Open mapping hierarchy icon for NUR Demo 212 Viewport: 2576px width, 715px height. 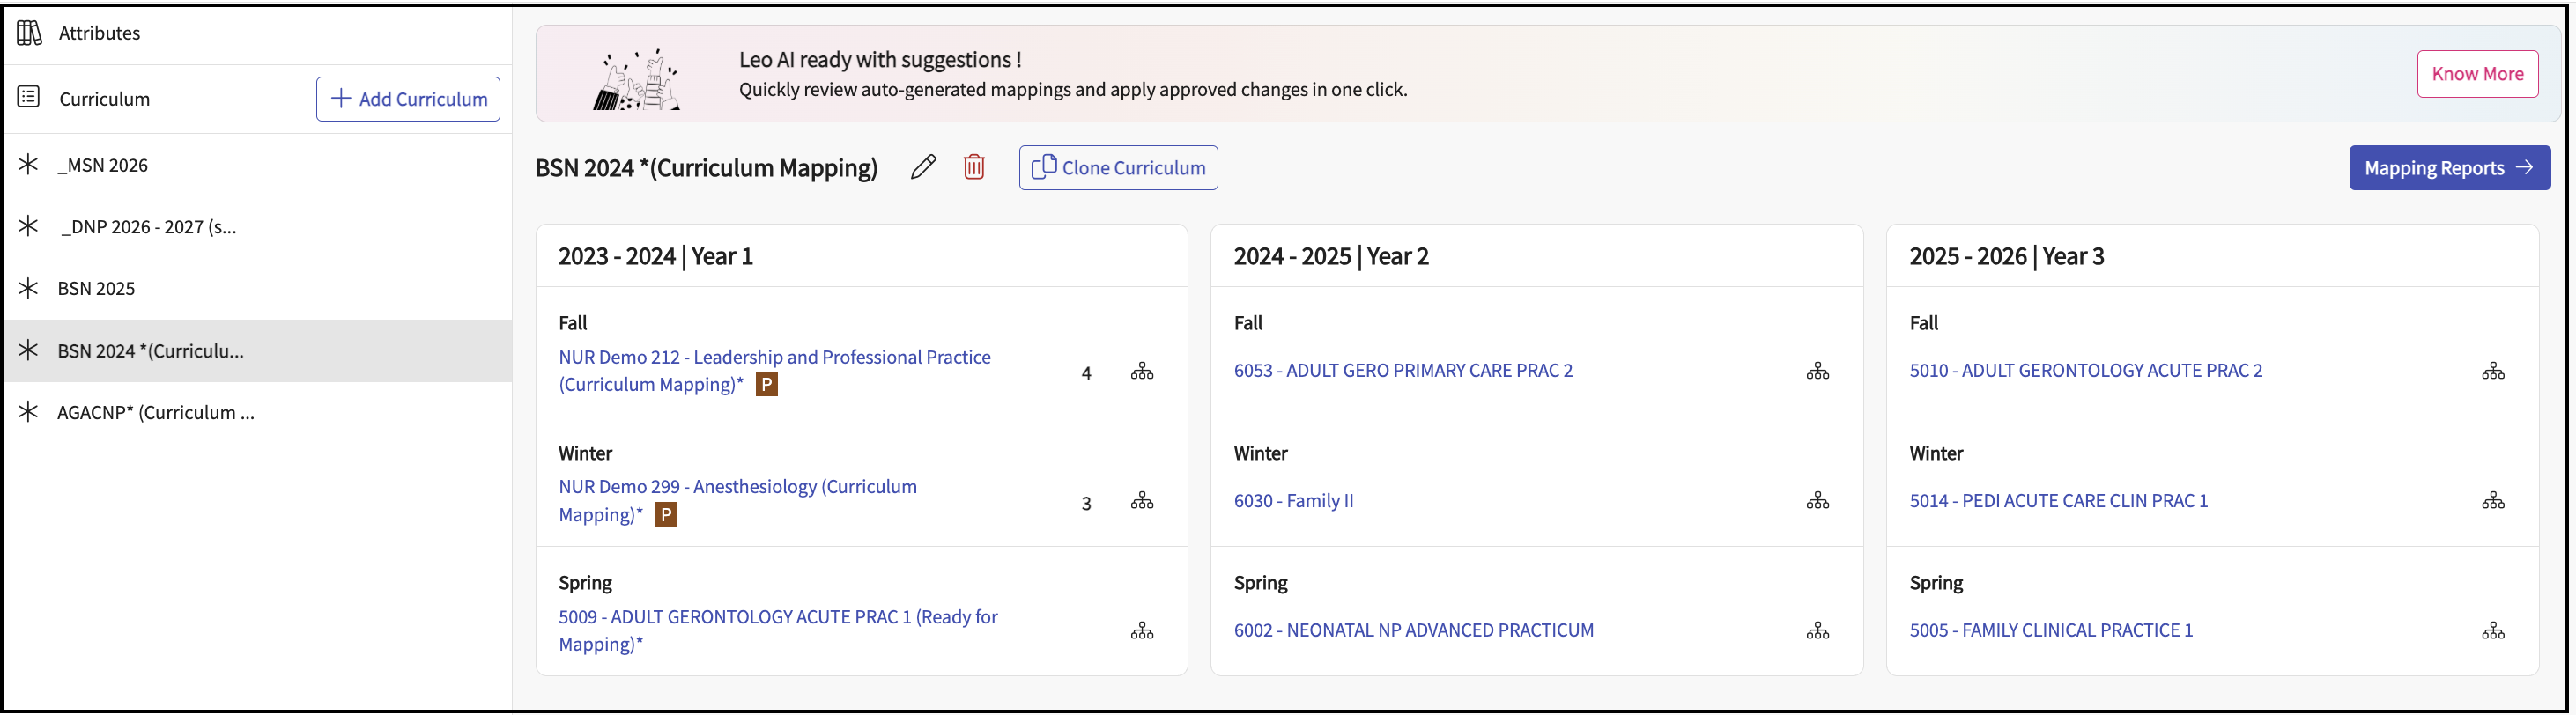coord(1141,372)
